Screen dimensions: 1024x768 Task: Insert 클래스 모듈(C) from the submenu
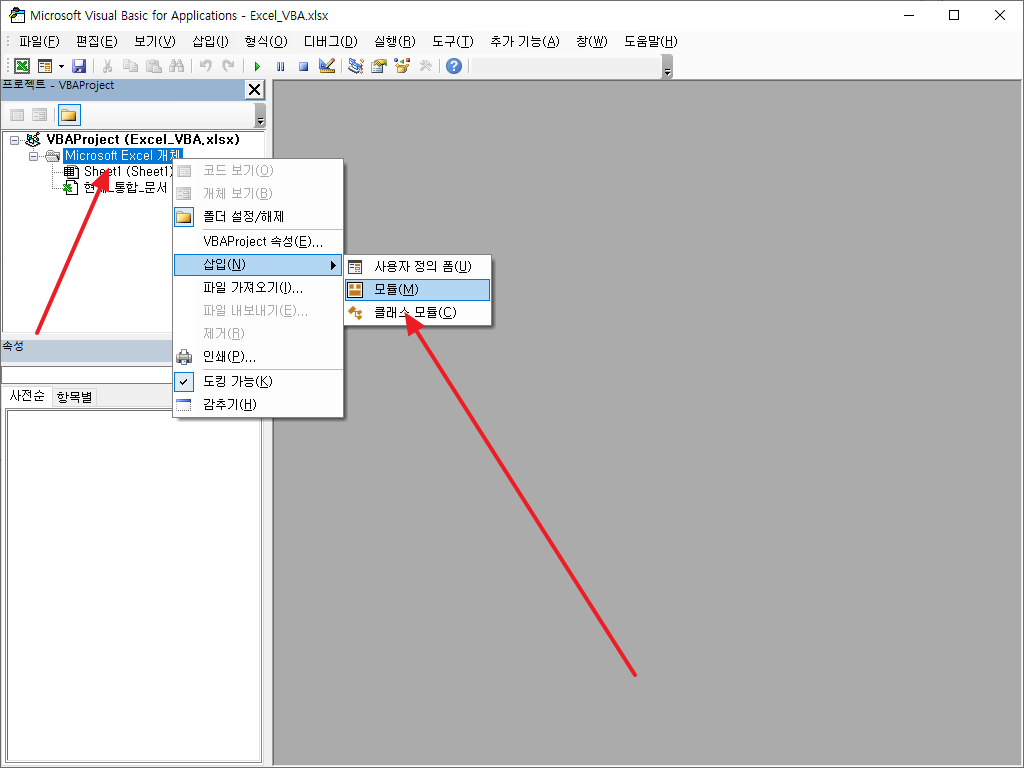(x=417, y=313)
